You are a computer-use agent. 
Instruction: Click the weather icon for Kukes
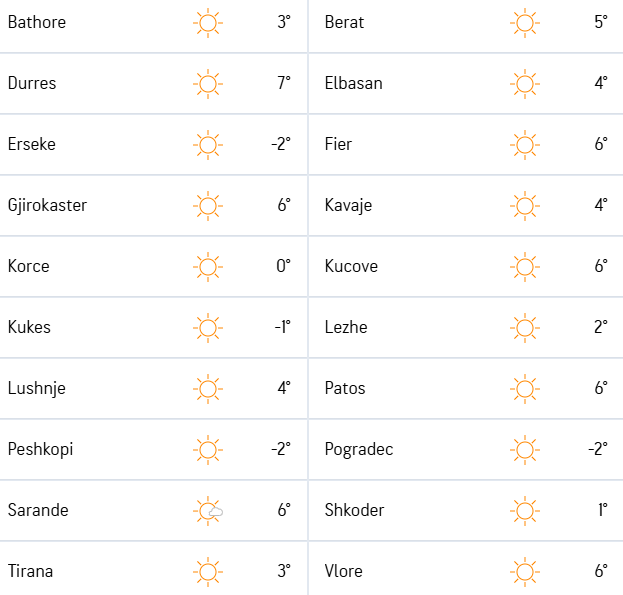point(208,328)
